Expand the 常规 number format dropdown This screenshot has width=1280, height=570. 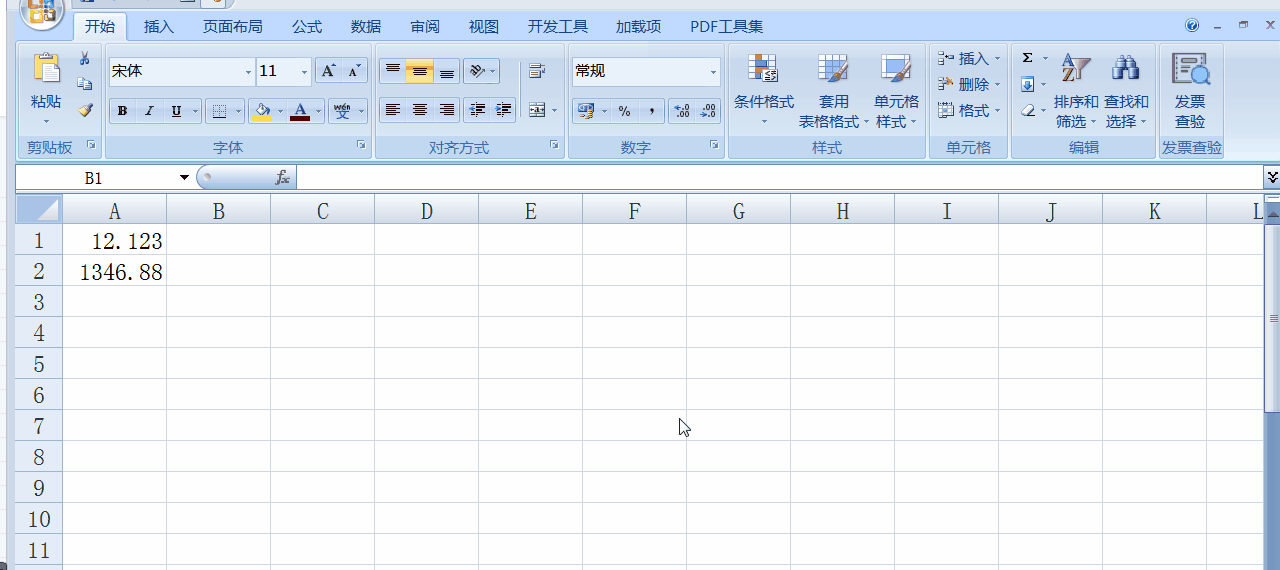[x=713, y=72]
